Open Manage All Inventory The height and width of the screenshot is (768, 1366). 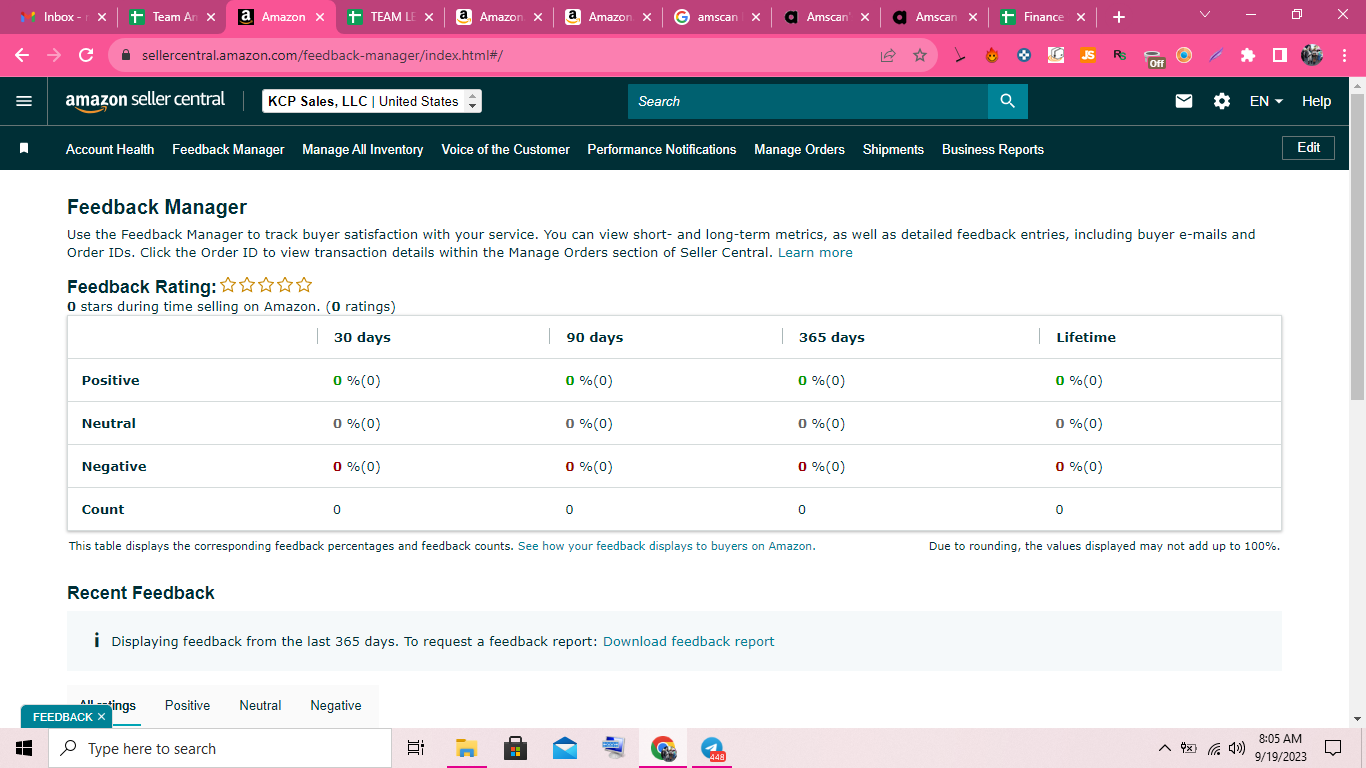click(x=363, y=149)
